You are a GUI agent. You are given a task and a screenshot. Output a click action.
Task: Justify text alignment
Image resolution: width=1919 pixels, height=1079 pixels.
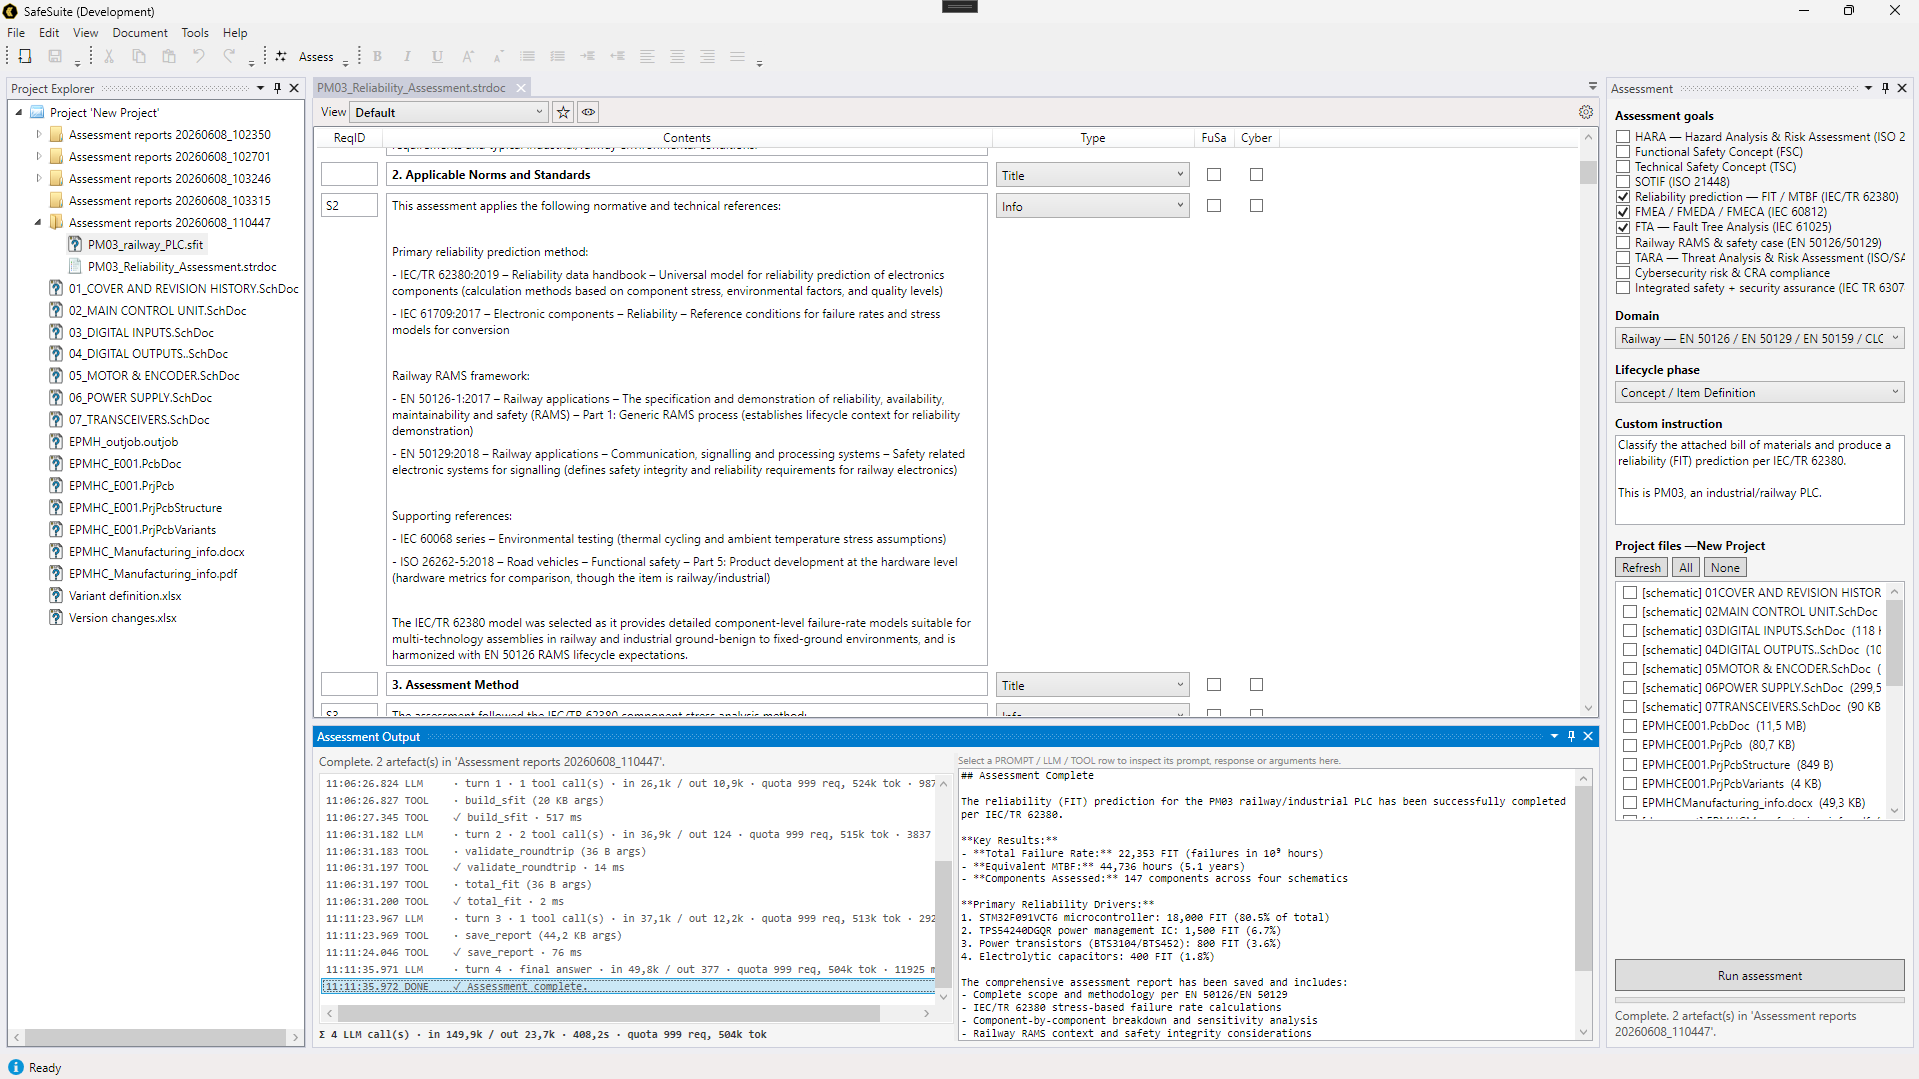click(737, 57)
